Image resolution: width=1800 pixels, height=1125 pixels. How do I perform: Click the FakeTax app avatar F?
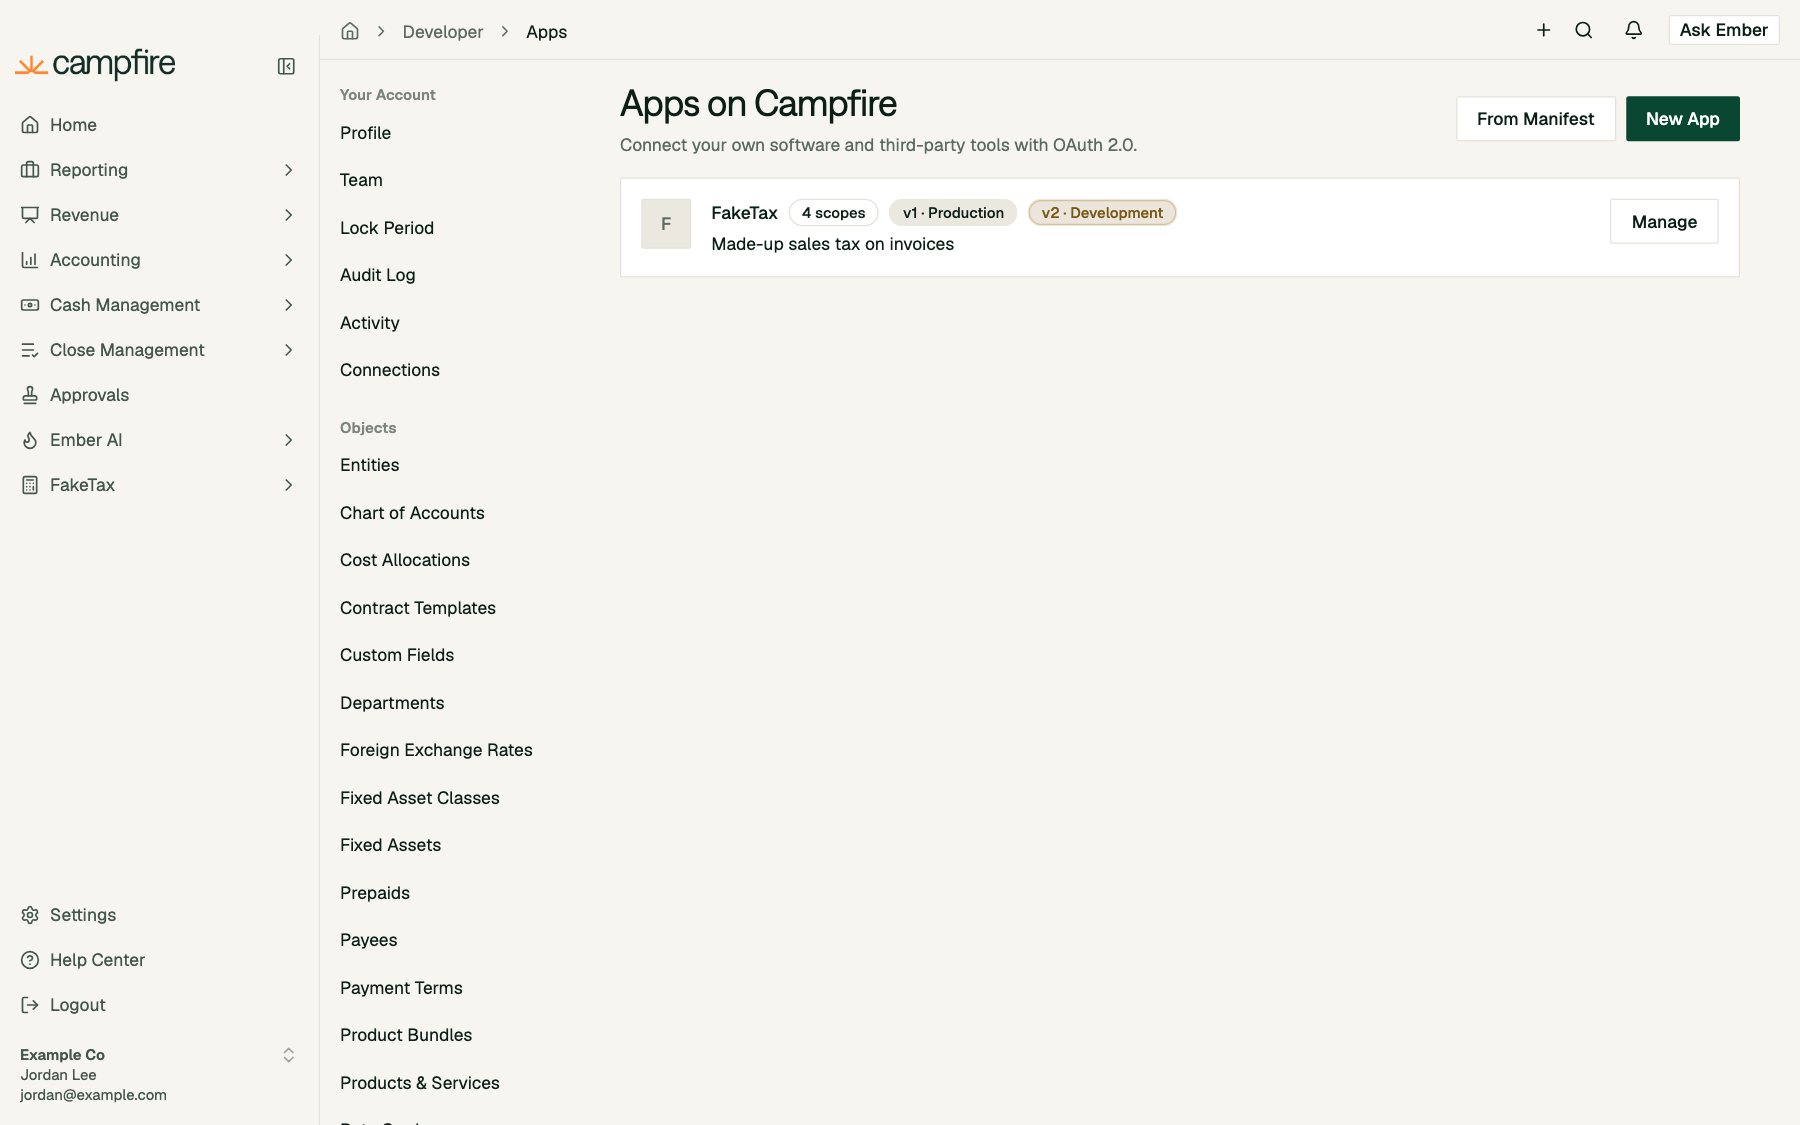point(666,224)
